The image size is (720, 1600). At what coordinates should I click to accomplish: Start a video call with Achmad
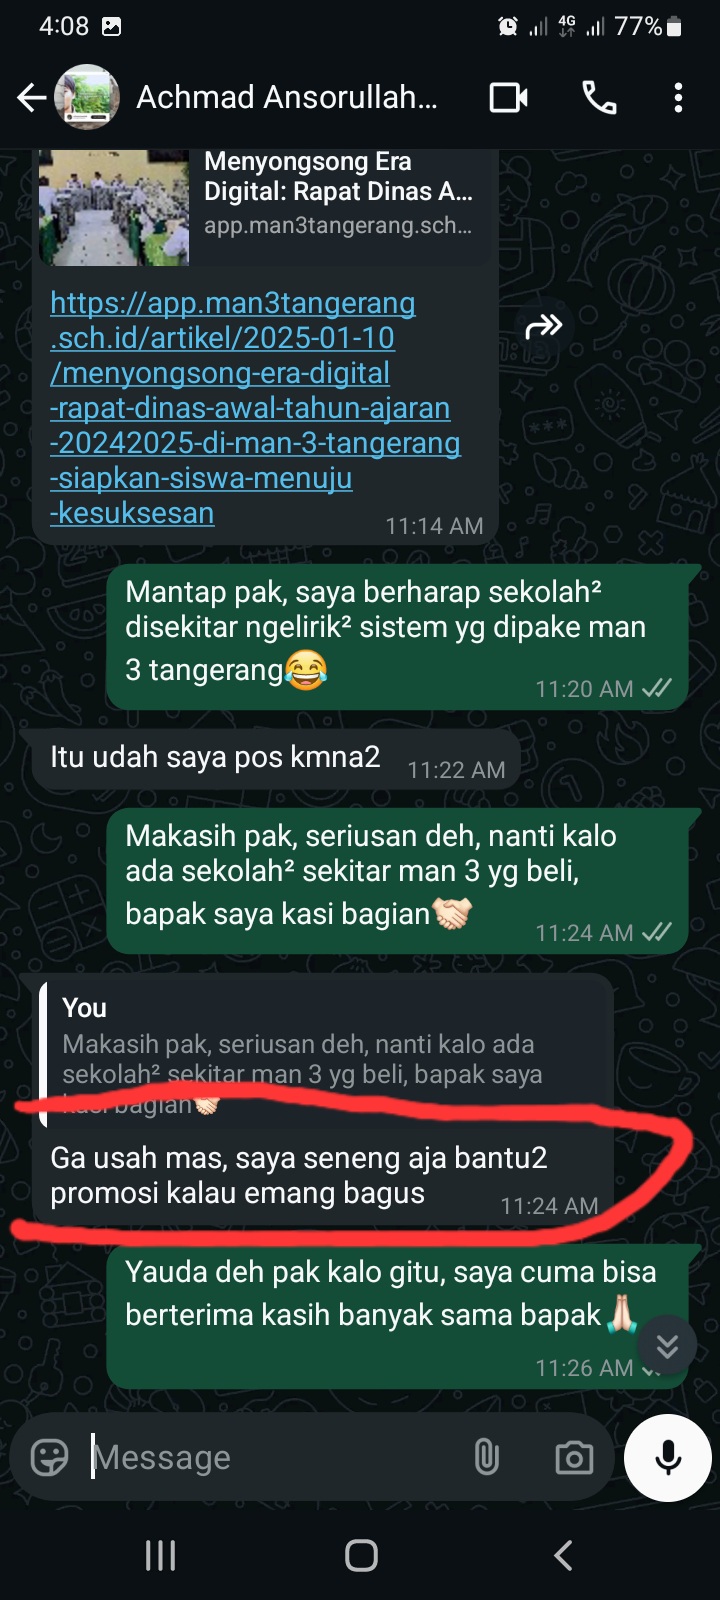coord(508,97)
